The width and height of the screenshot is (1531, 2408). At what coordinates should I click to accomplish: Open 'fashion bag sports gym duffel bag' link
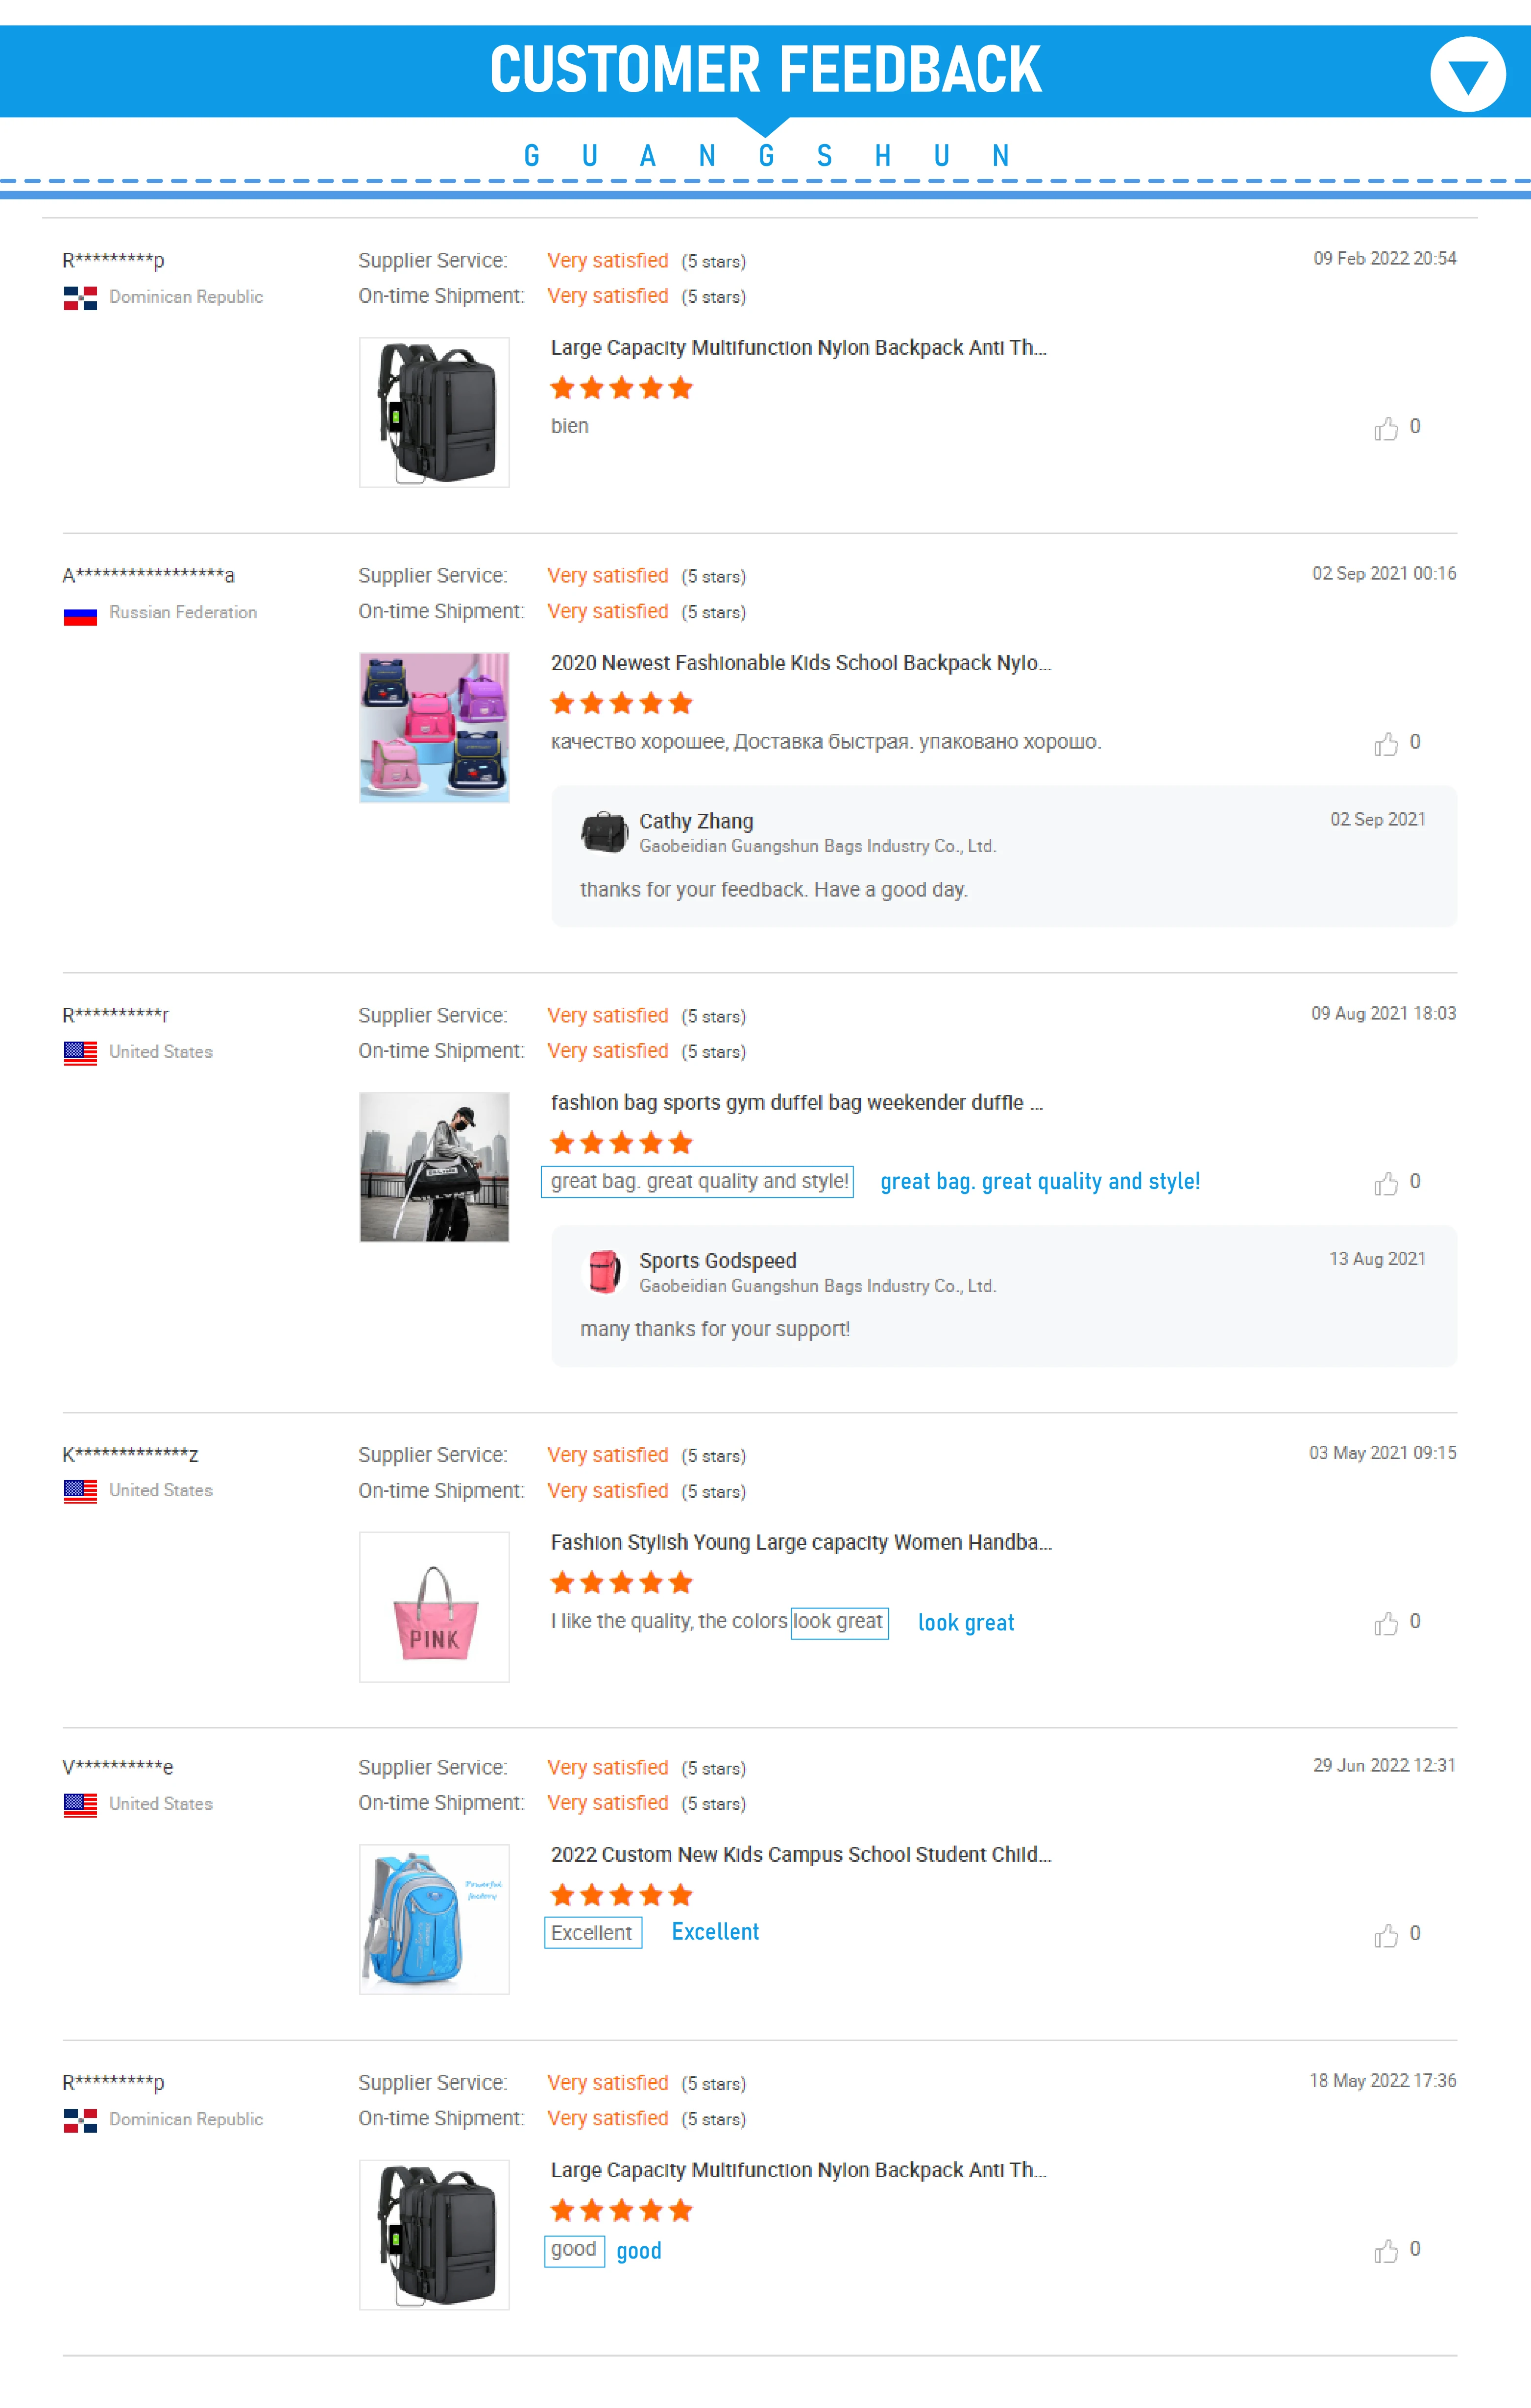tap(796, 1103)
